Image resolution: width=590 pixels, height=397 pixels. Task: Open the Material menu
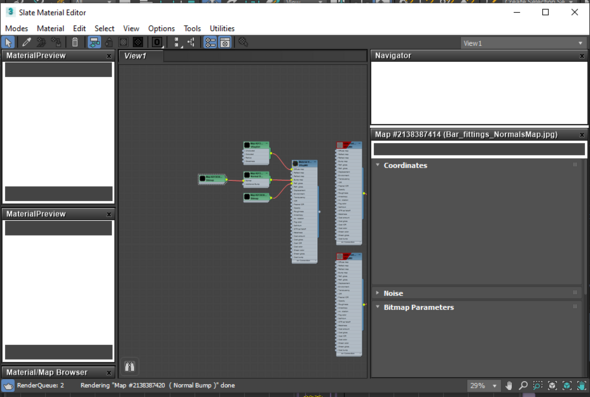50,29
